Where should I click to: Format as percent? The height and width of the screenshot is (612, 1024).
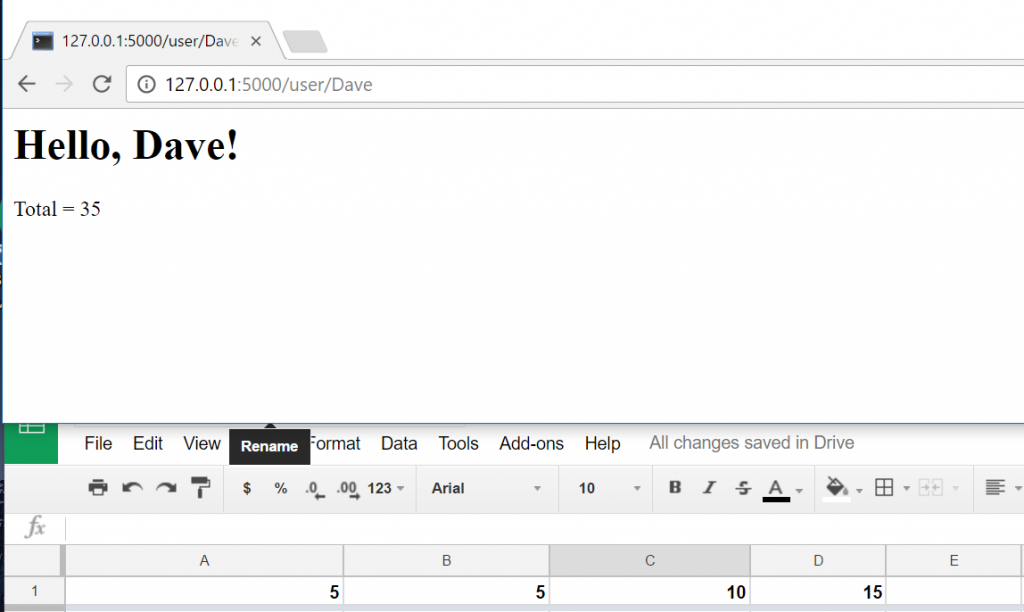click(x=281, y=488)
